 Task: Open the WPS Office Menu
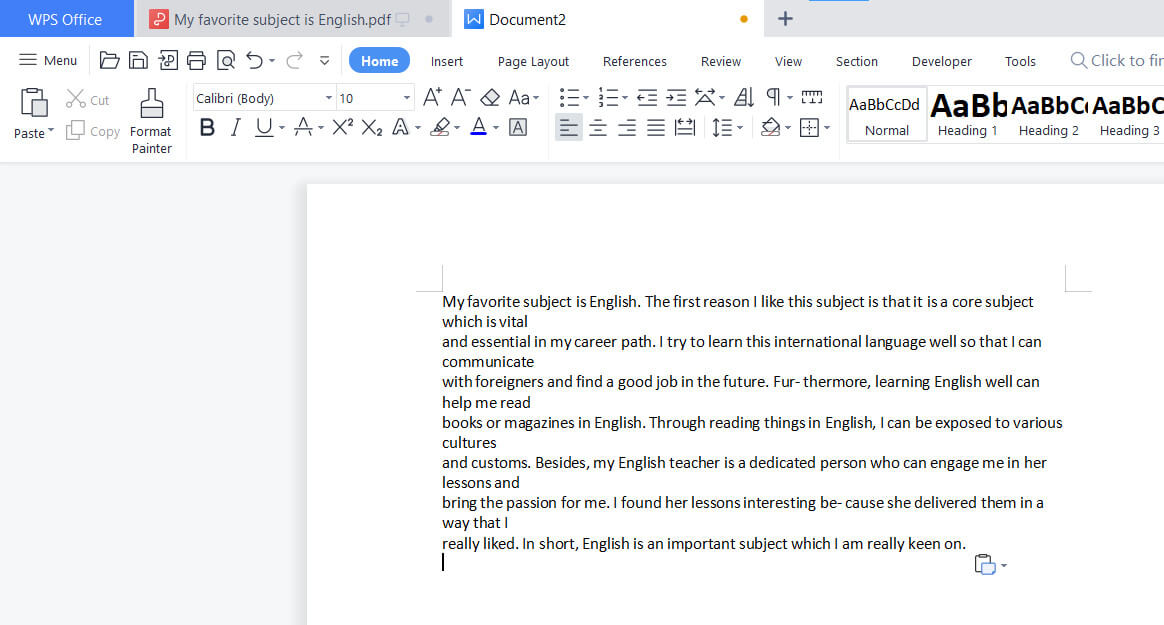47,60
